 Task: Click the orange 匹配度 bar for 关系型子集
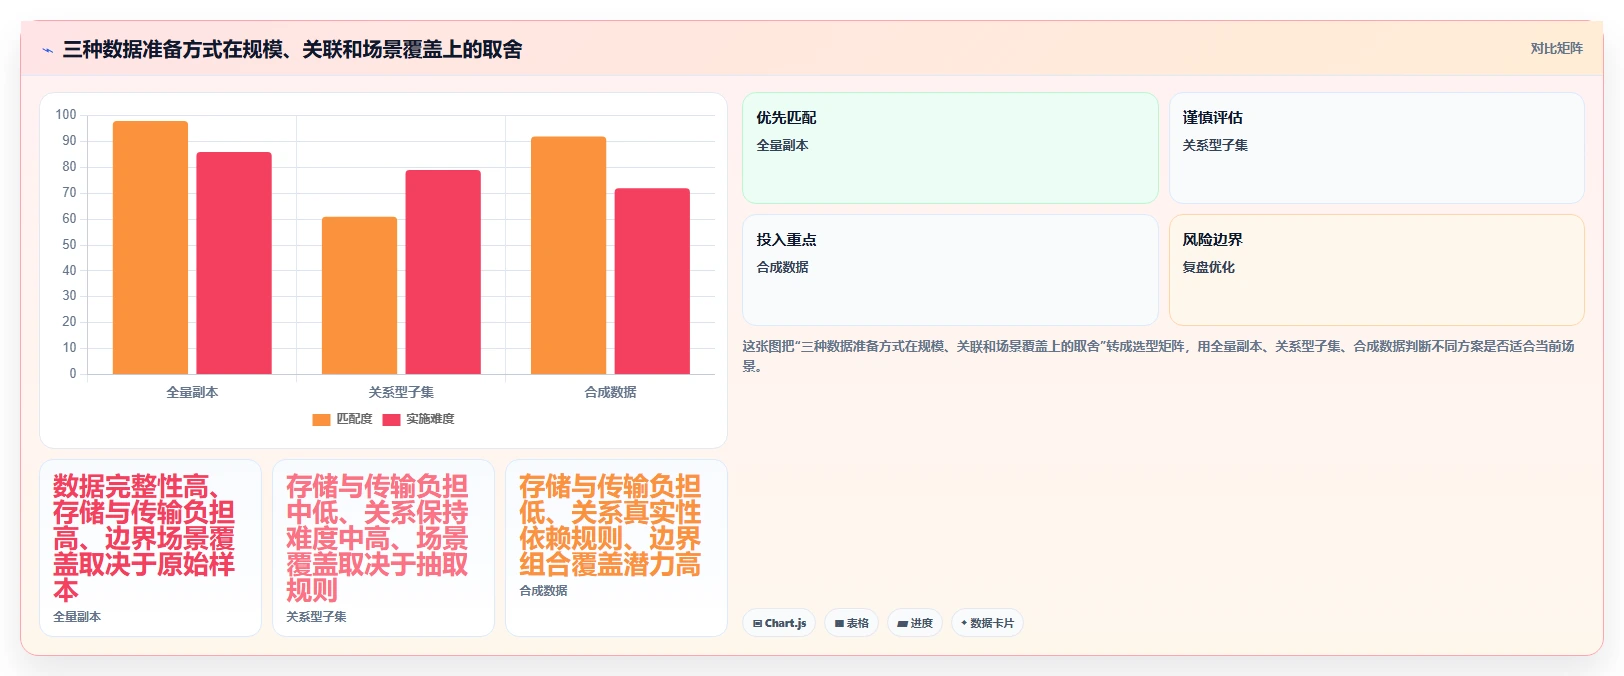click(x=359, y=295)
